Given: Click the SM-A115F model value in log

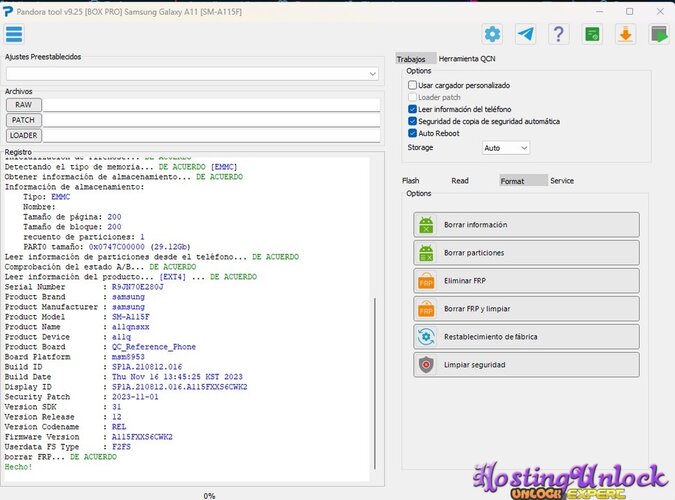Looking at the screenshot, I should point(130,317).
